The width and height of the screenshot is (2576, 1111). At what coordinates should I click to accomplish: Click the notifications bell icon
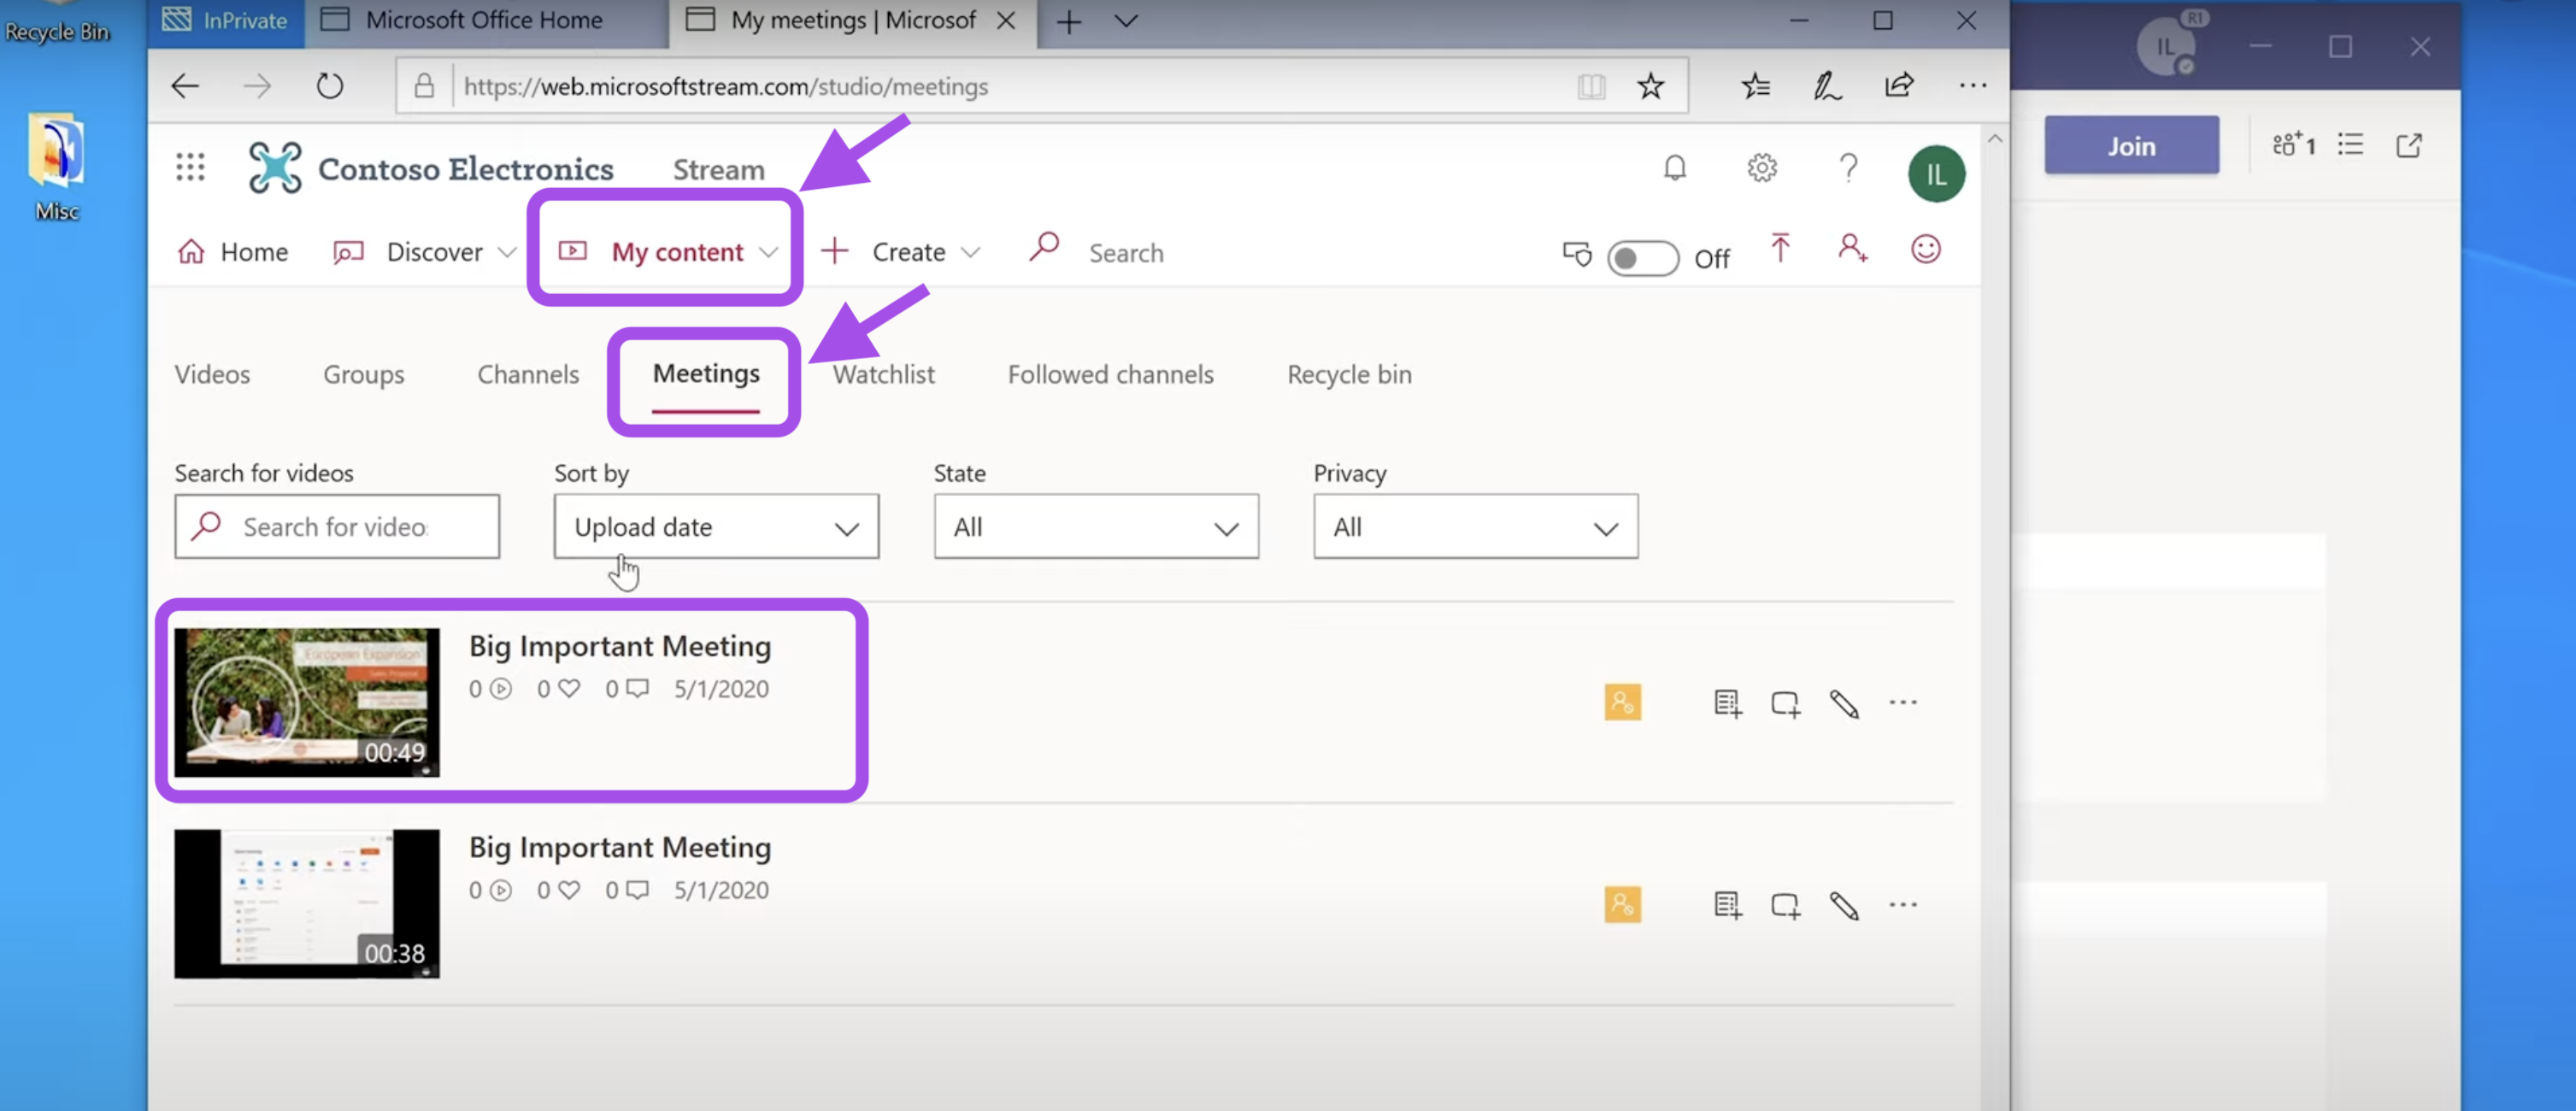pos(1674,168)
